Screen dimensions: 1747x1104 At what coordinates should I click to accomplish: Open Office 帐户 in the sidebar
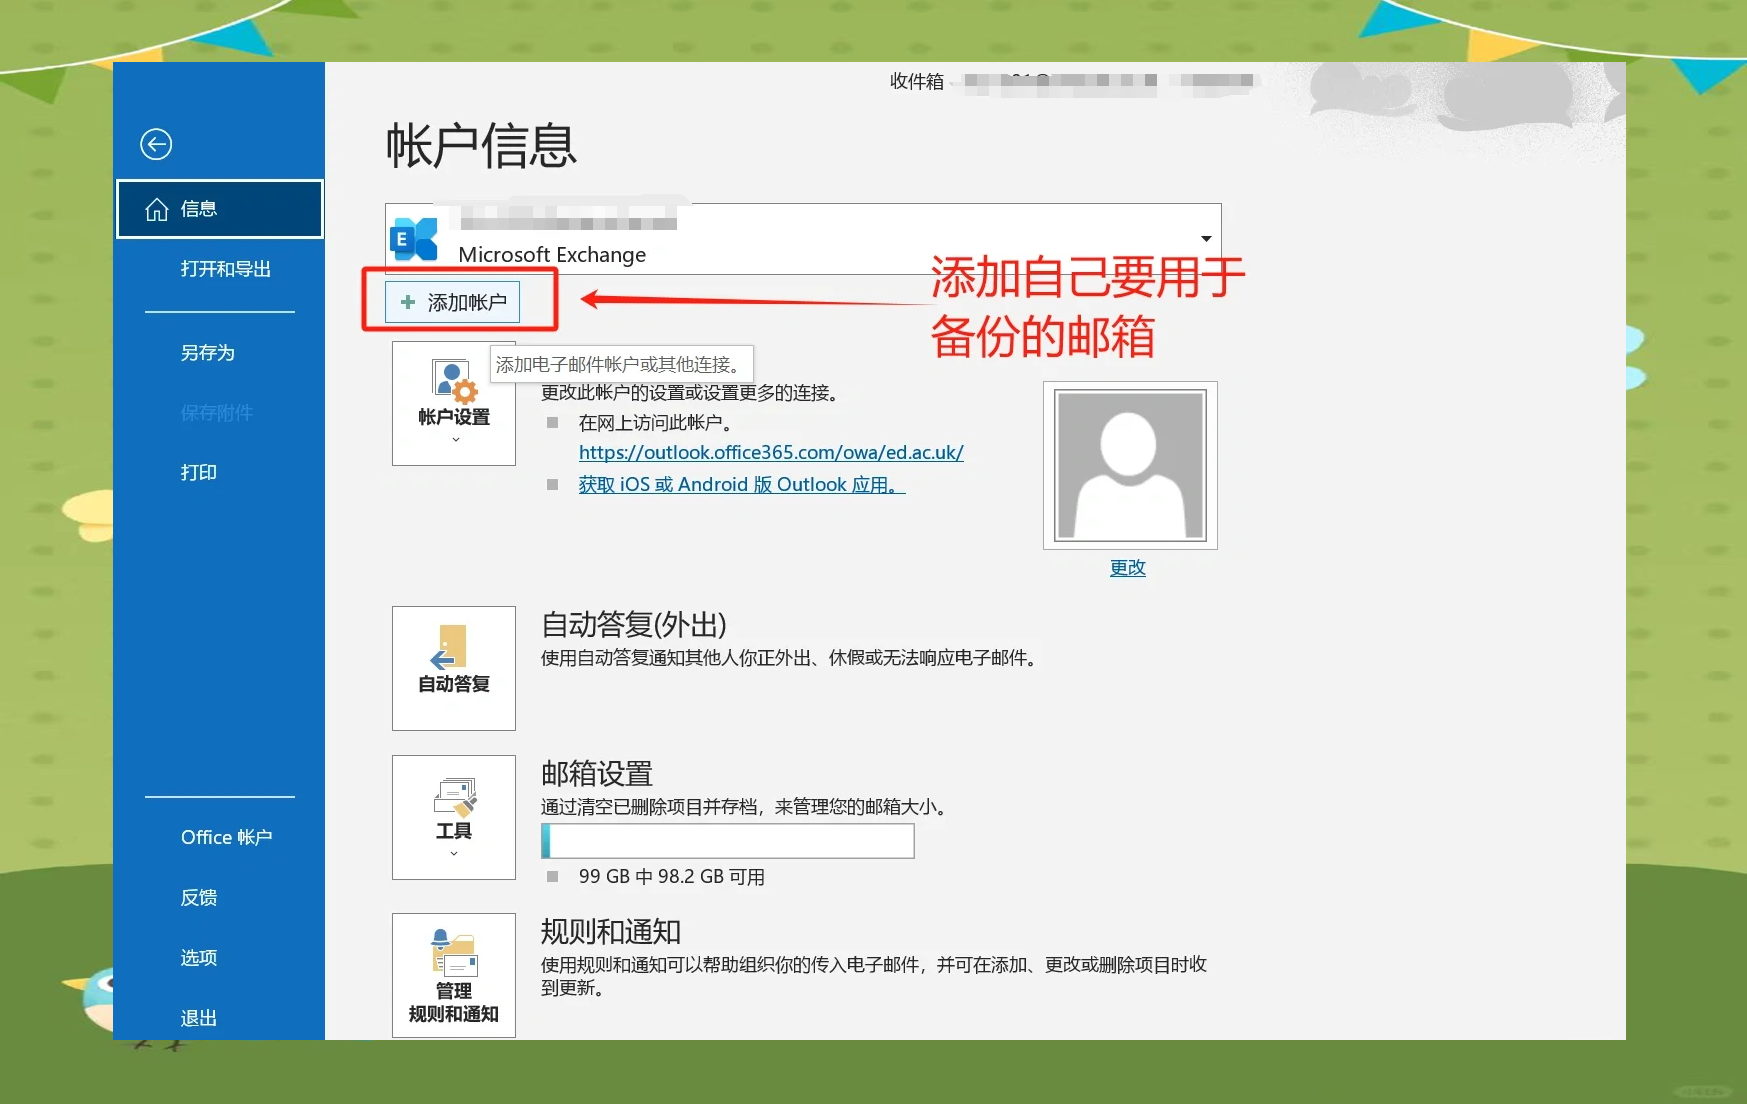pos(226,838)
